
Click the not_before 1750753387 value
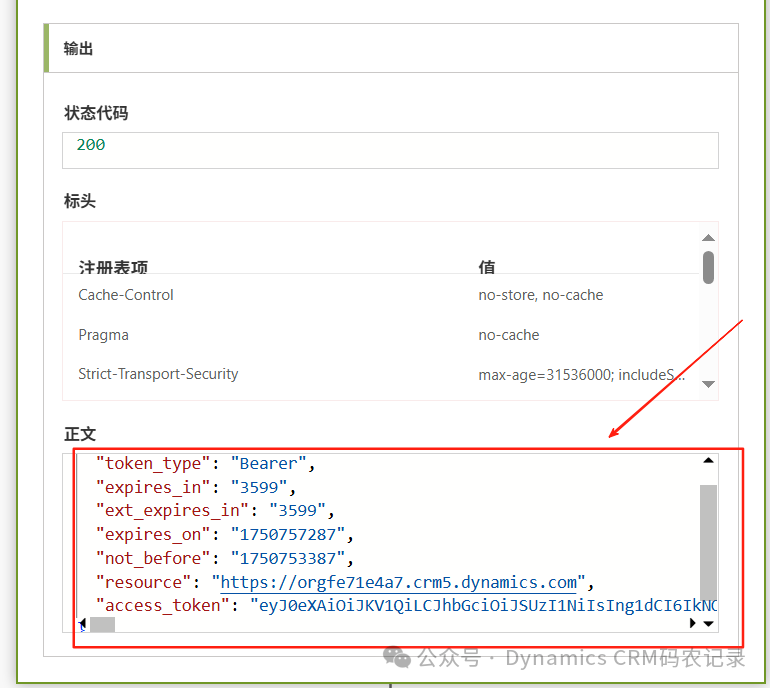[x=288, y=558]
